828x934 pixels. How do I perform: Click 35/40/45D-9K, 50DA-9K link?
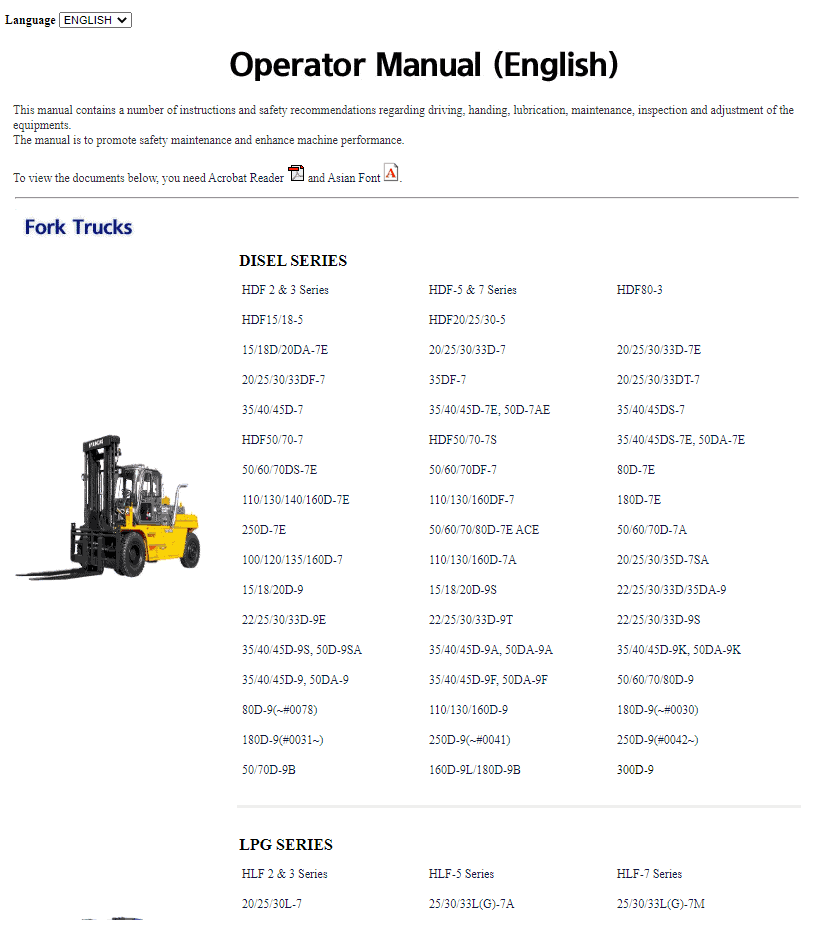pos(678,650)
